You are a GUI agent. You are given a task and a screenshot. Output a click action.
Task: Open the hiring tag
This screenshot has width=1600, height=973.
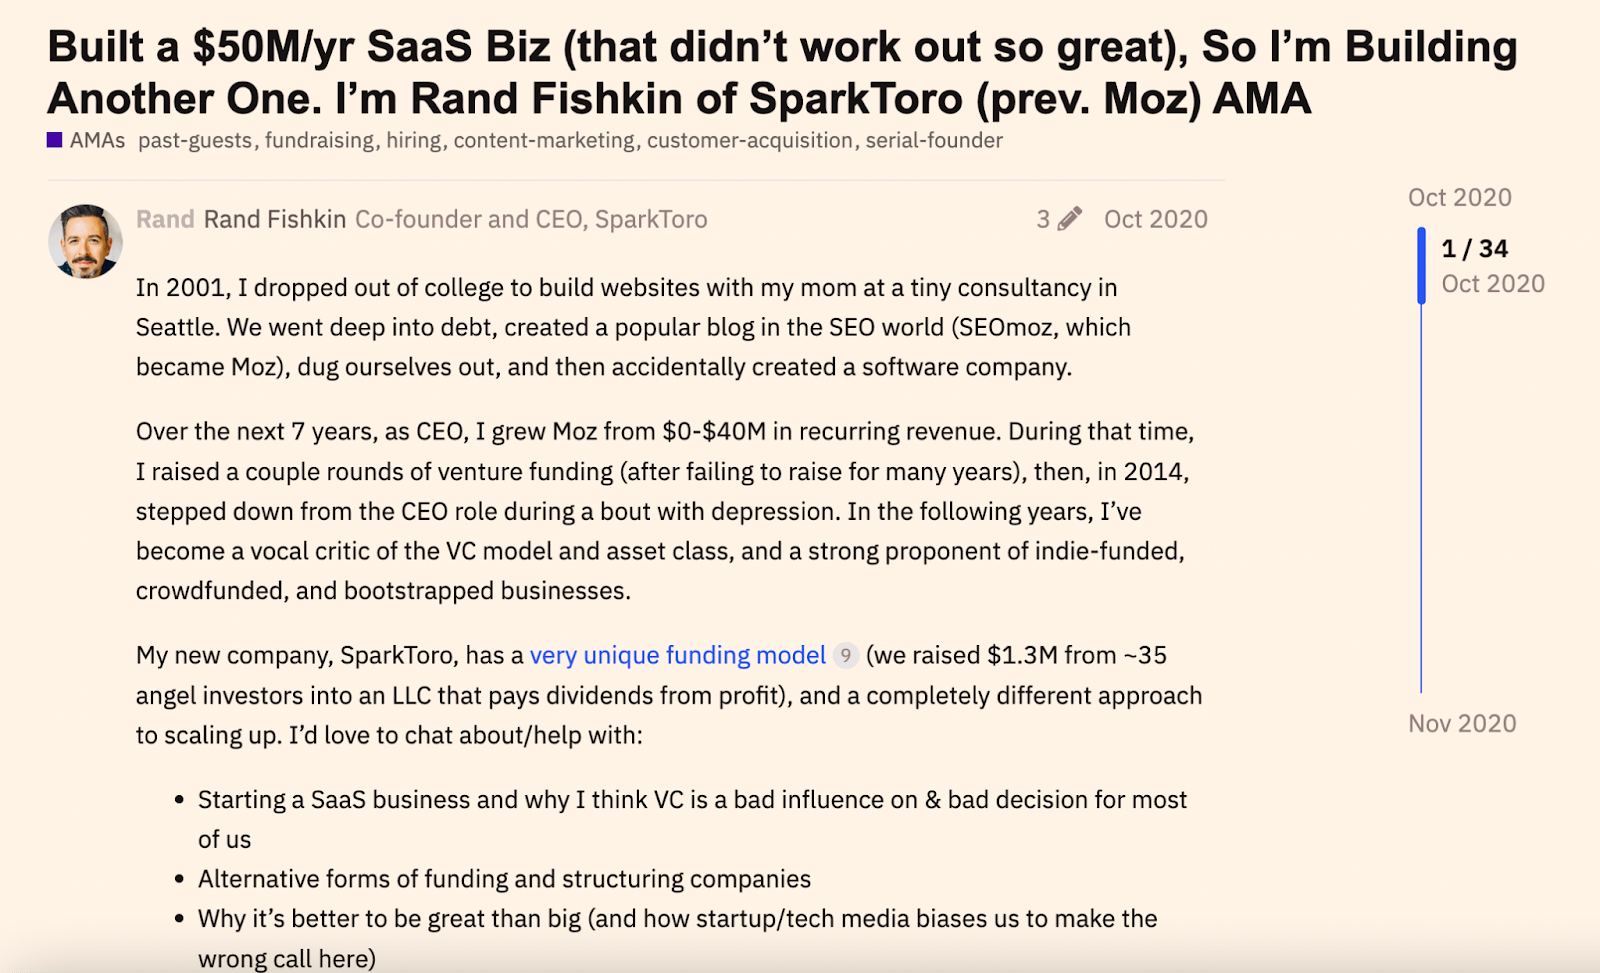(413, 141)
